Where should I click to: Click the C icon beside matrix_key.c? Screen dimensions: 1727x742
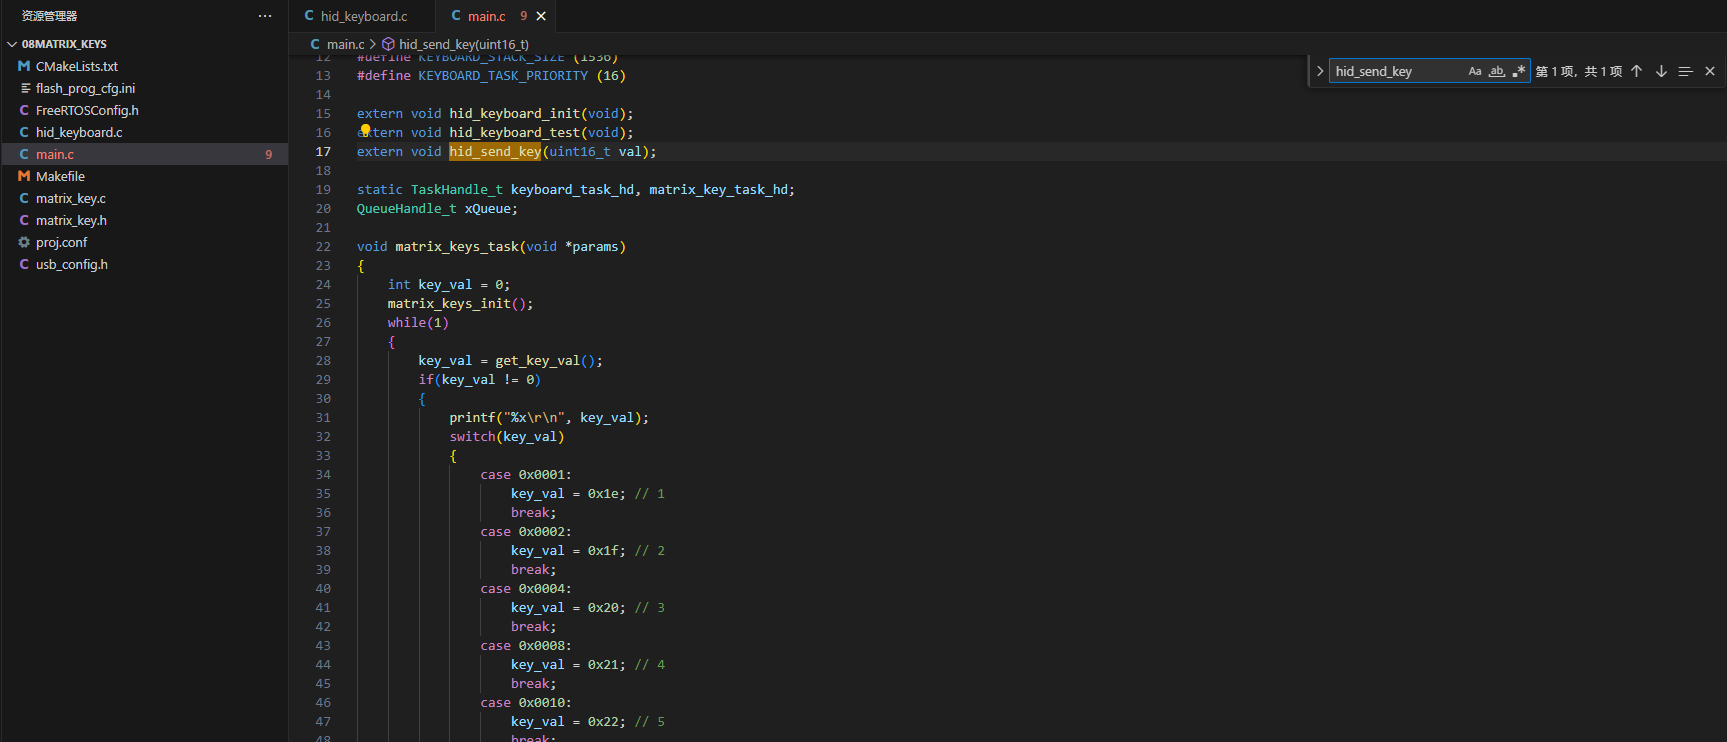[x=24, y=198]
